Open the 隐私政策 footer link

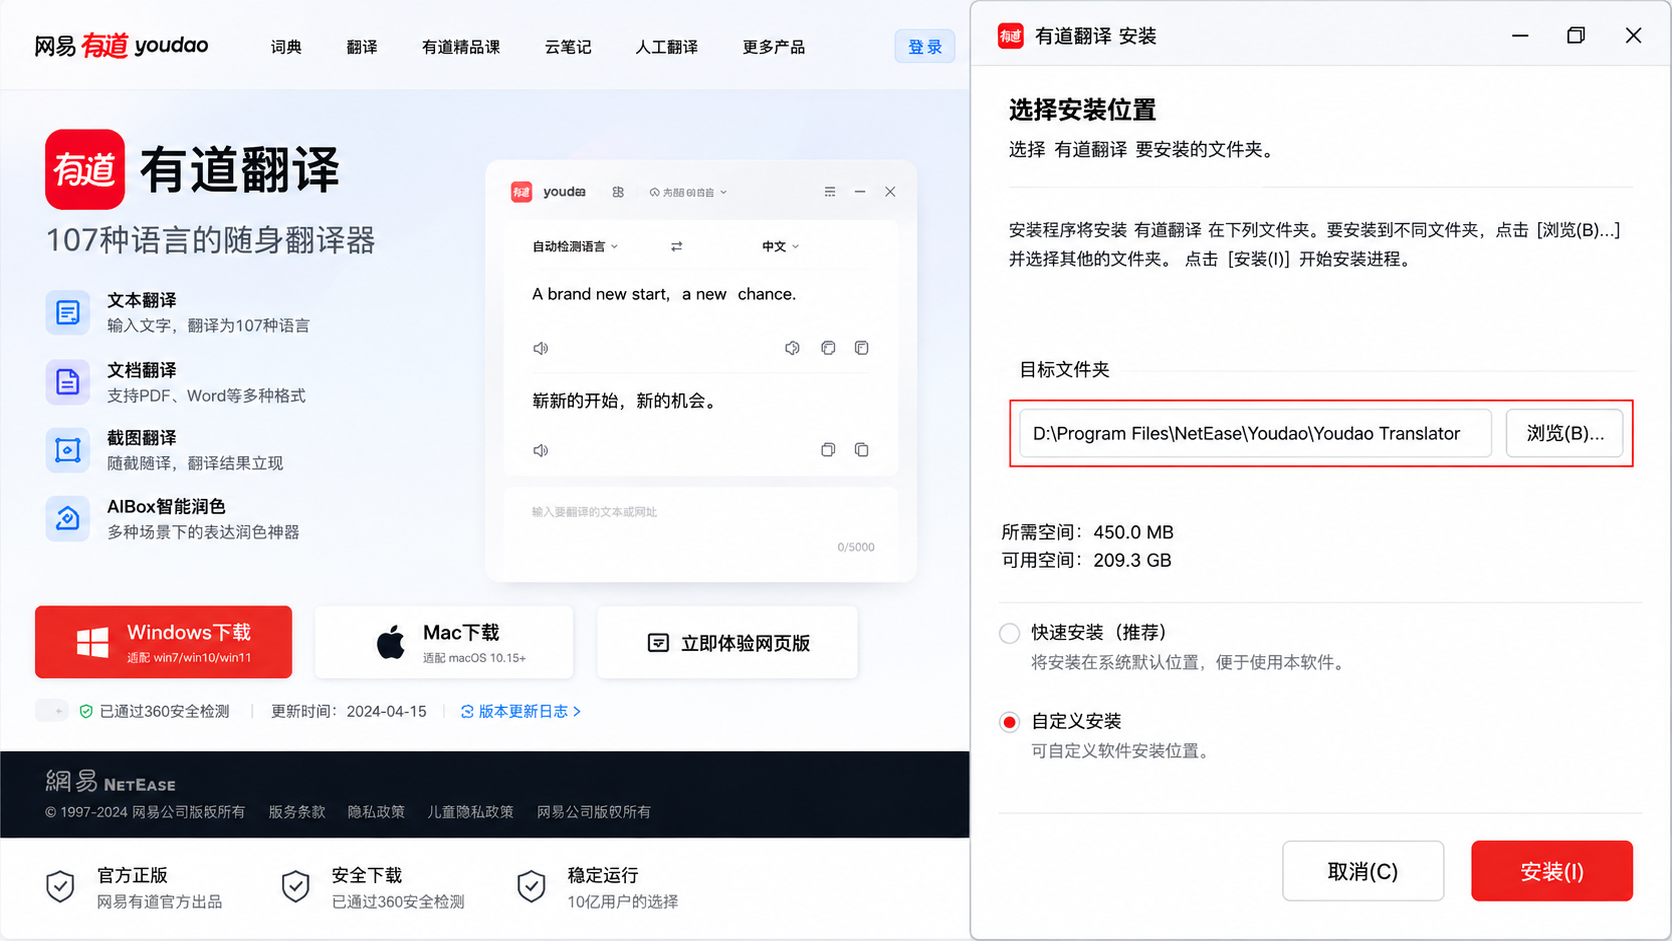376,812
